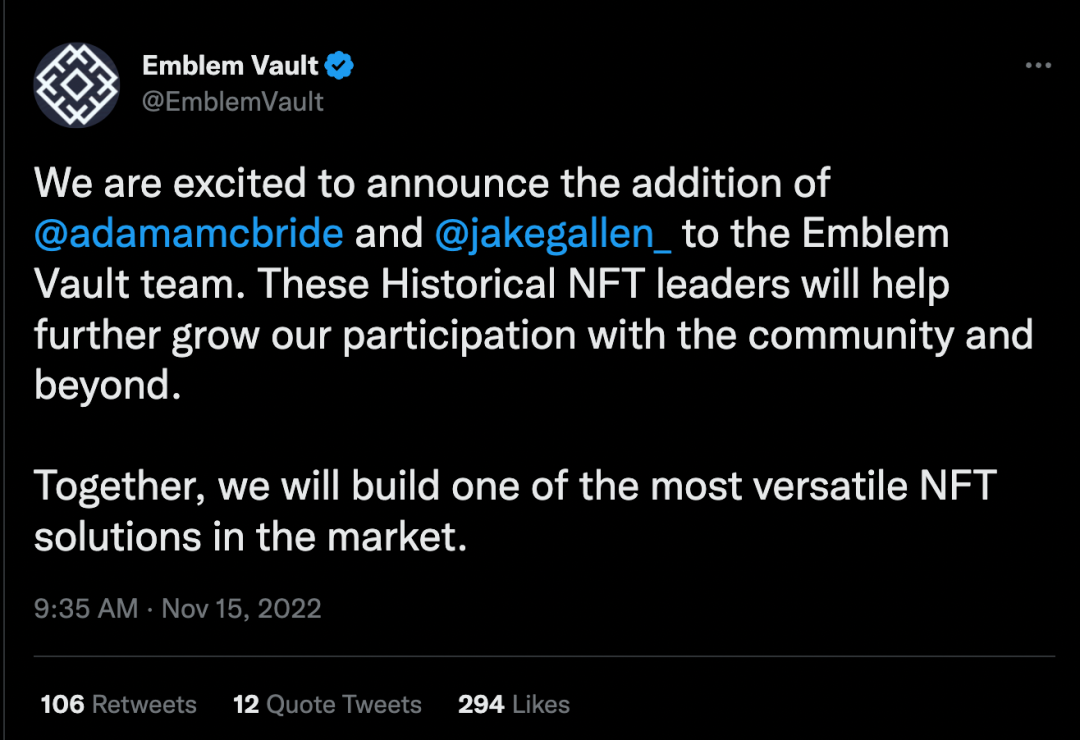This screenshot has height=740, width=1080.
Task: Open the @EmblemVault handle link
Action: 232,102
